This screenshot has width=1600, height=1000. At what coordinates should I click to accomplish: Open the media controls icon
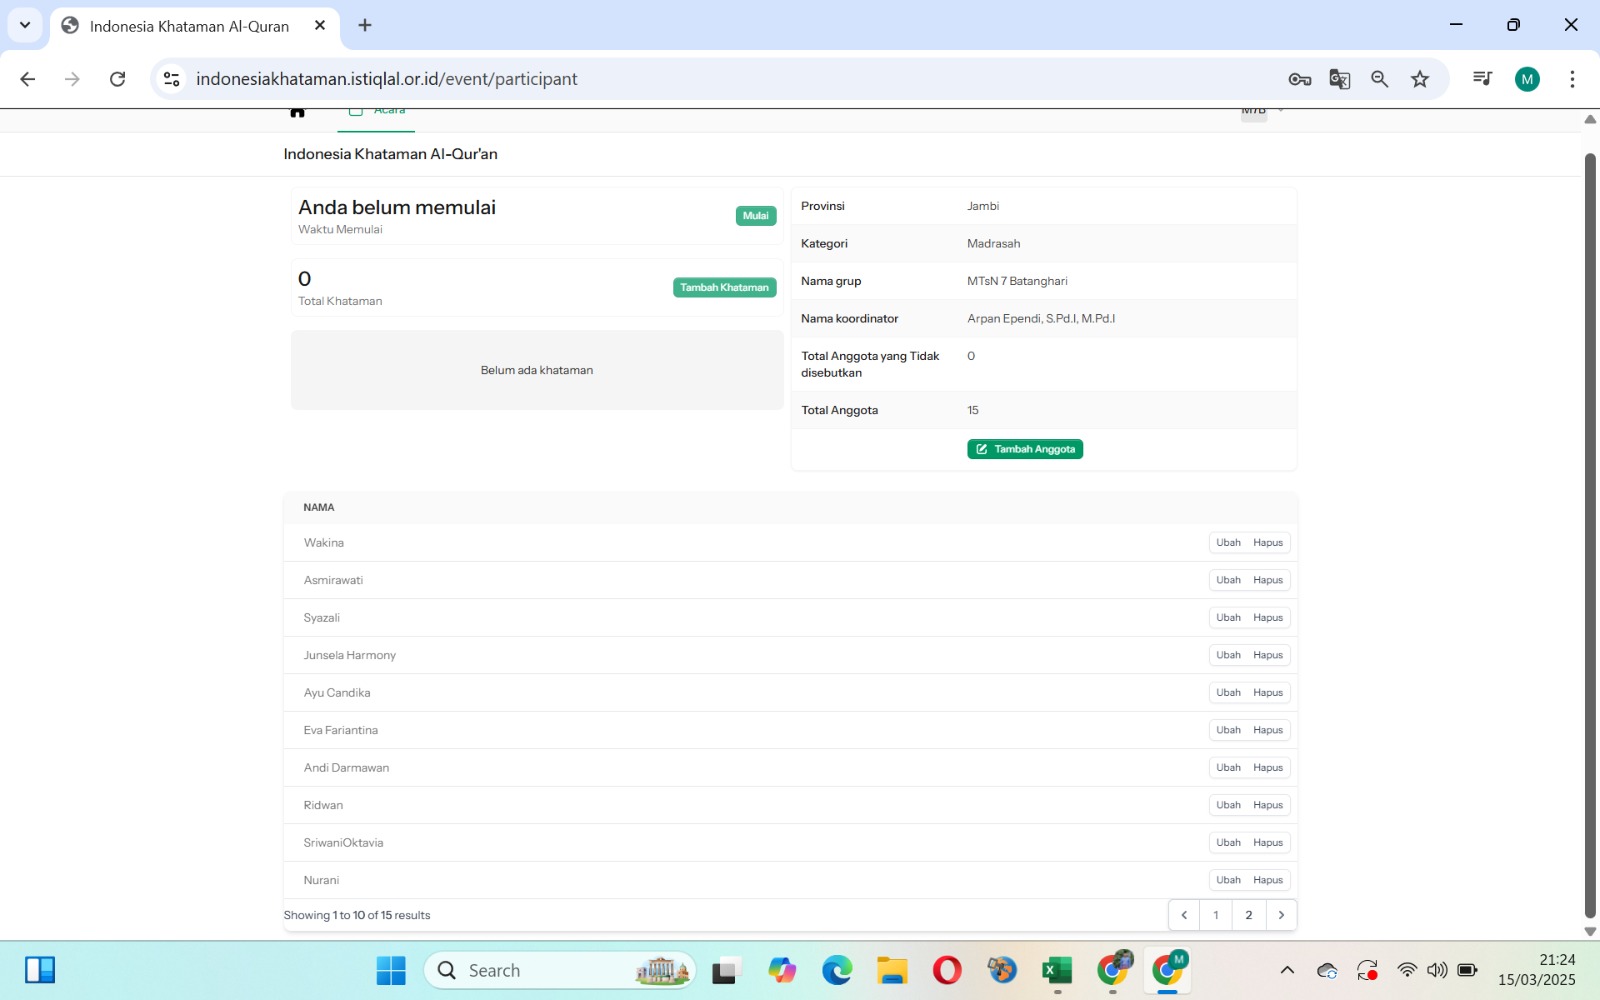[1482, 79]
